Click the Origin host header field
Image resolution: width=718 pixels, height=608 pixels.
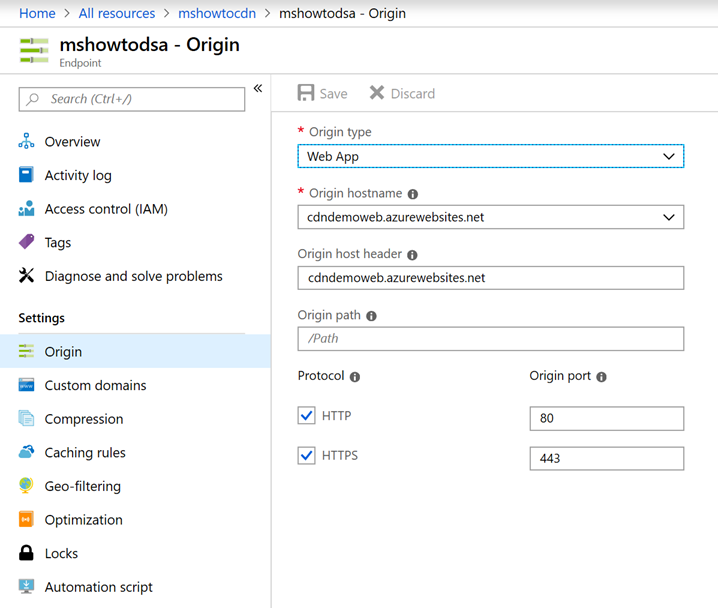[x=490, y=278]
